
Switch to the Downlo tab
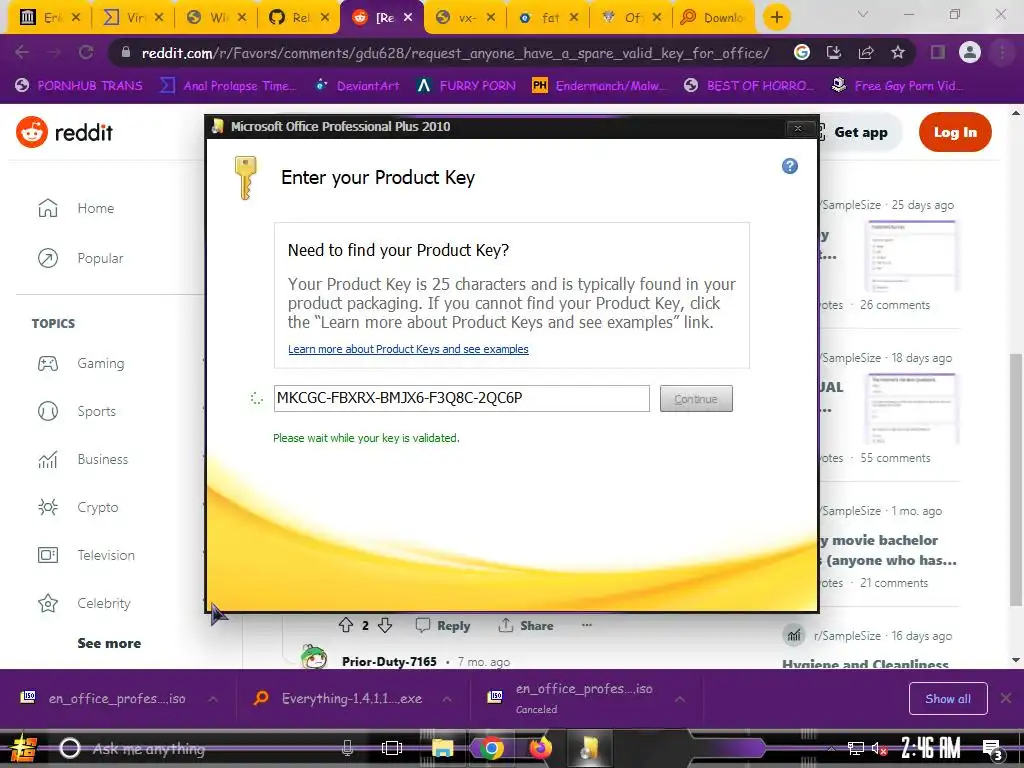pyautogui.click(x=713, y=18)
